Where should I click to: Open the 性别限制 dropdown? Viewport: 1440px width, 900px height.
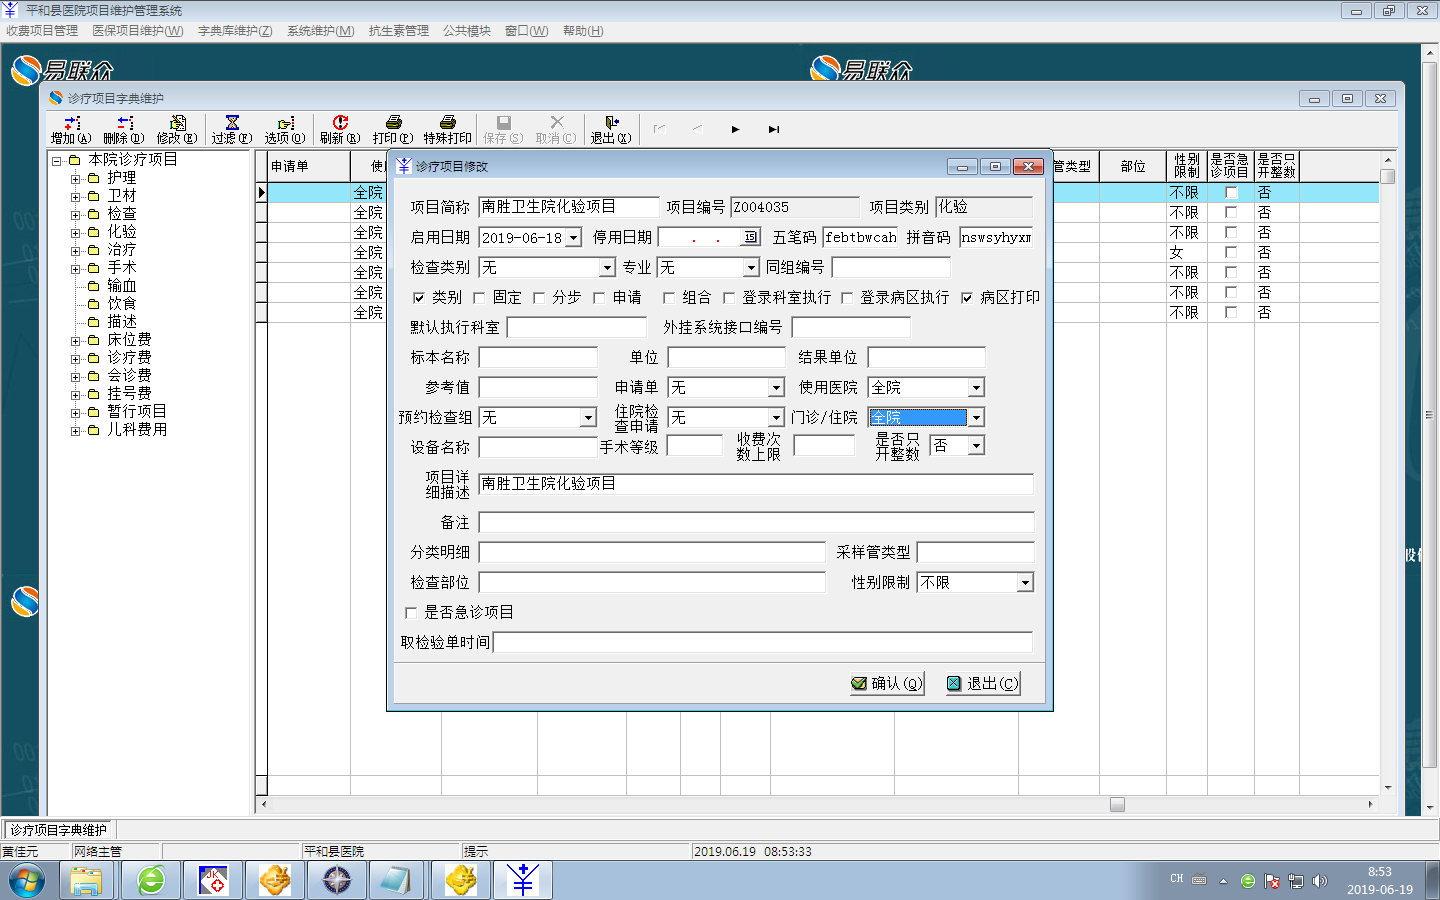pos(1025,583)
